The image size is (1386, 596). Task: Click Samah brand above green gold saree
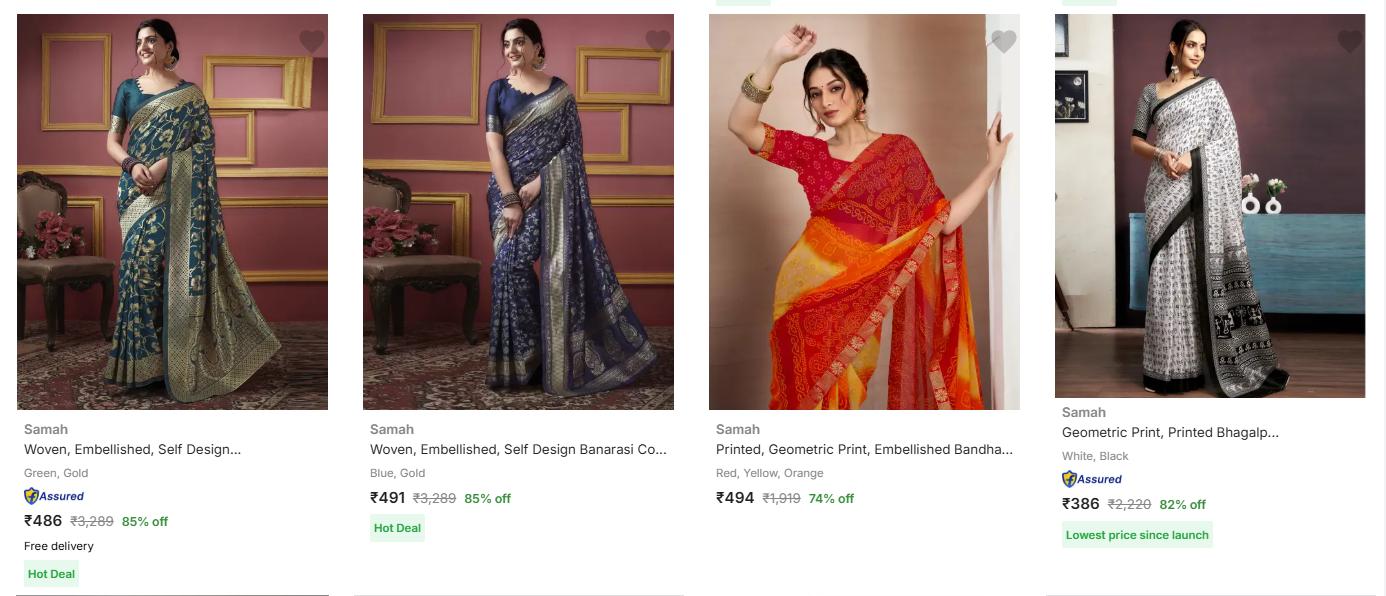[46, 430]
